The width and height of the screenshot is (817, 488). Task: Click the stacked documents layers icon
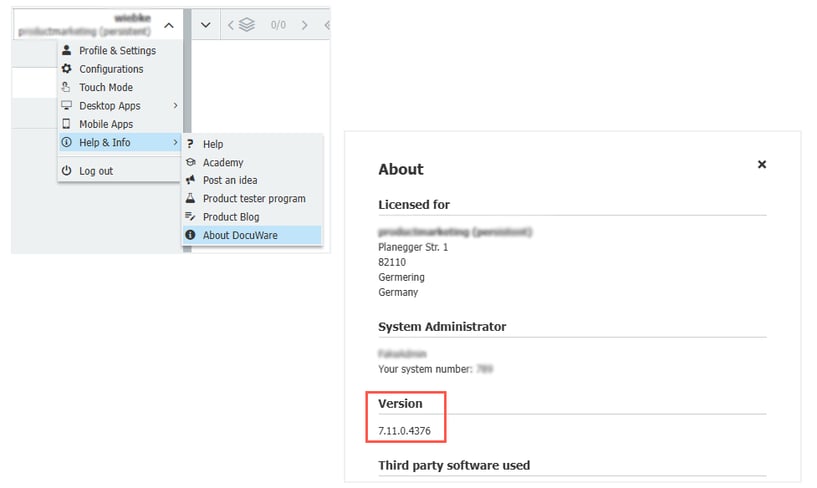247,25
